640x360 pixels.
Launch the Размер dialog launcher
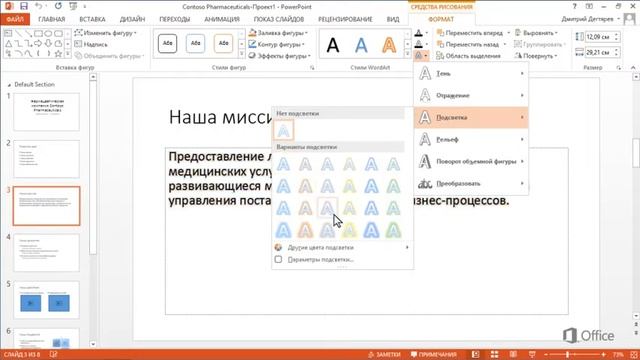tap(619, 68)
